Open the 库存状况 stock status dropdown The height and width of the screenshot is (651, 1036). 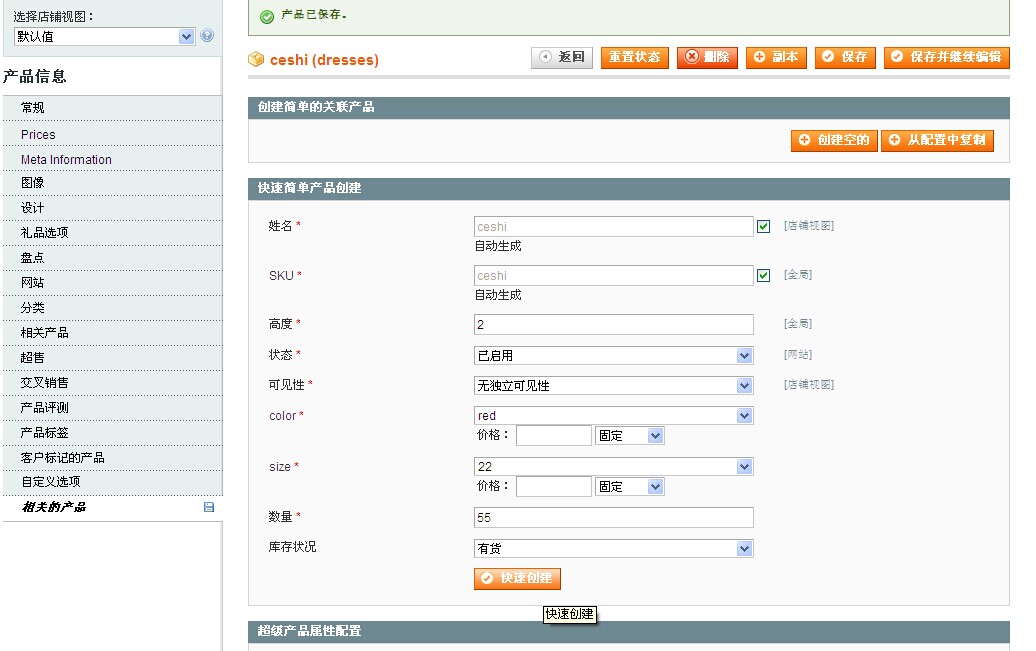click(613, 548)
